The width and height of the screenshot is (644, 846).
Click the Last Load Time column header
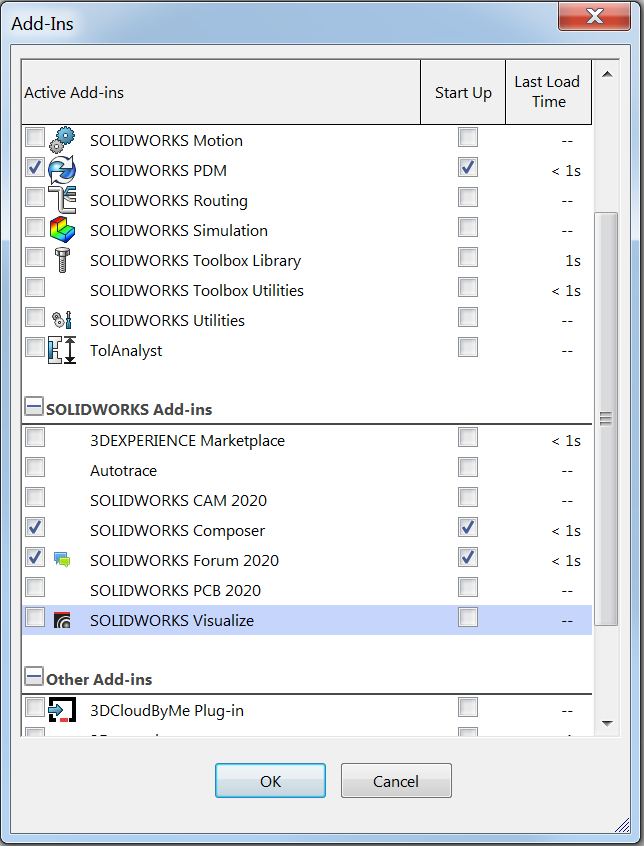click(x=548, y=92)
